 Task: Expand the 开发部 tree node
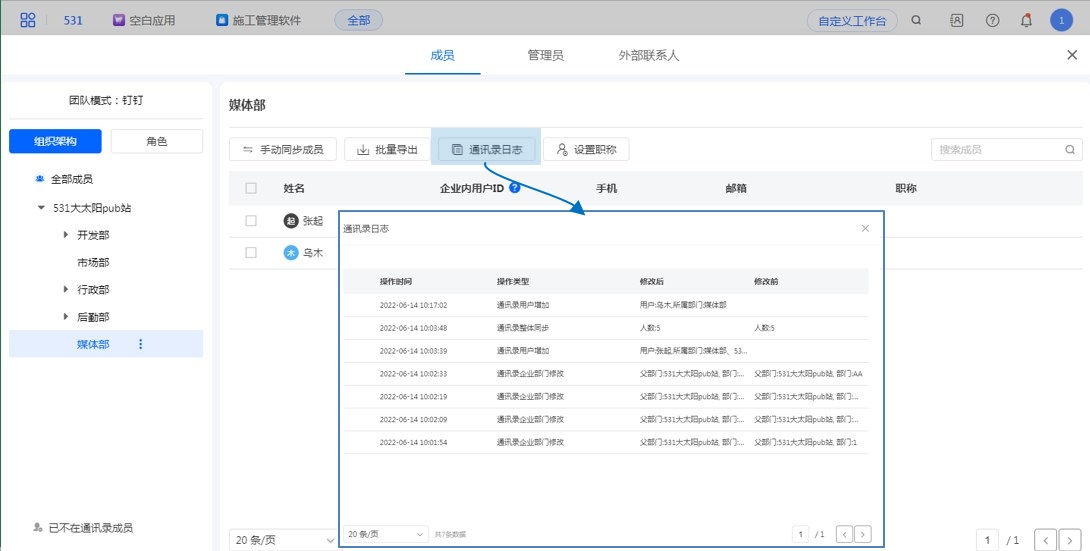(66, 235)
